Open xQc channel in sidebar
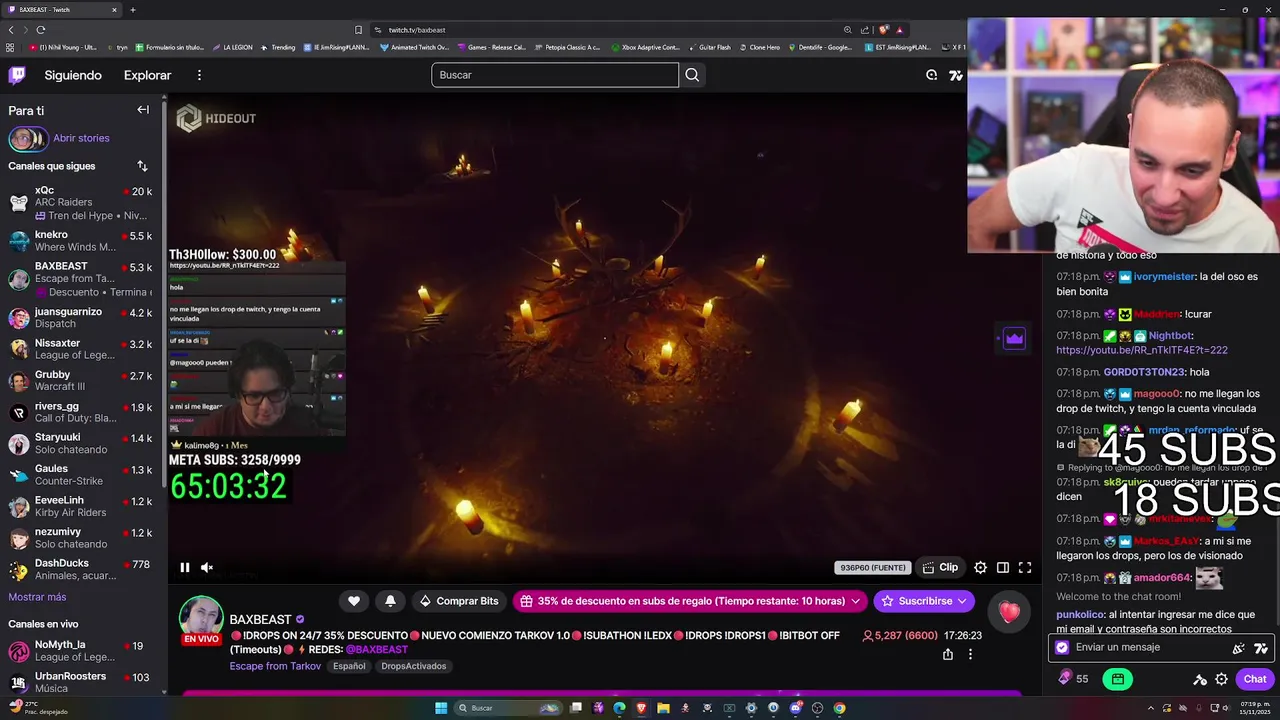 point(80,203)
